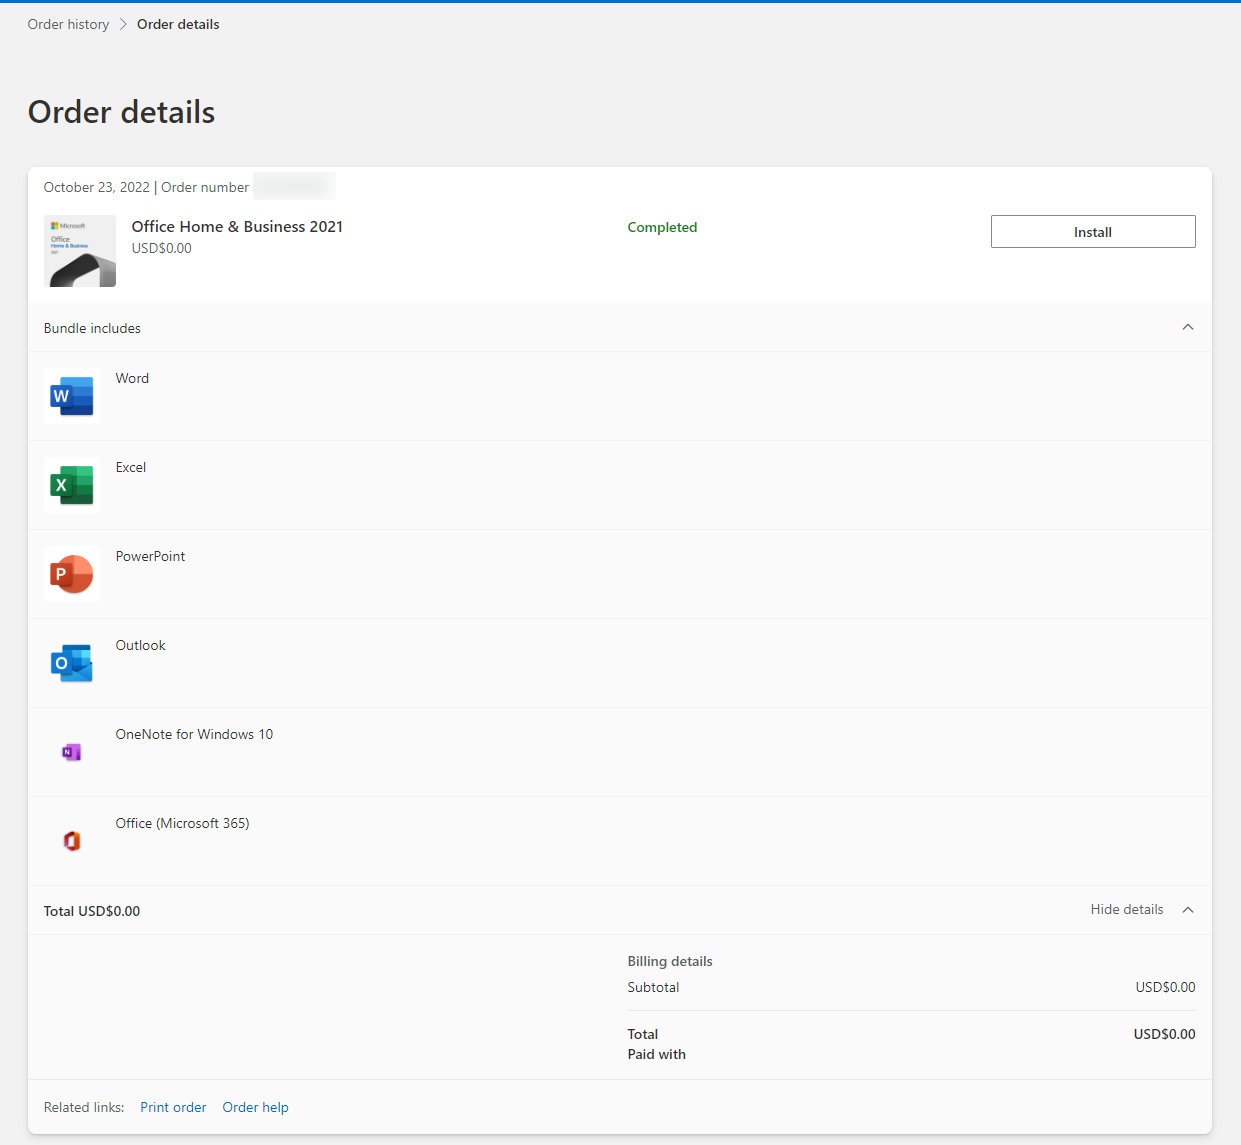
Task: Select the Office (Microsoft 365) label
Action: [182, 823]
